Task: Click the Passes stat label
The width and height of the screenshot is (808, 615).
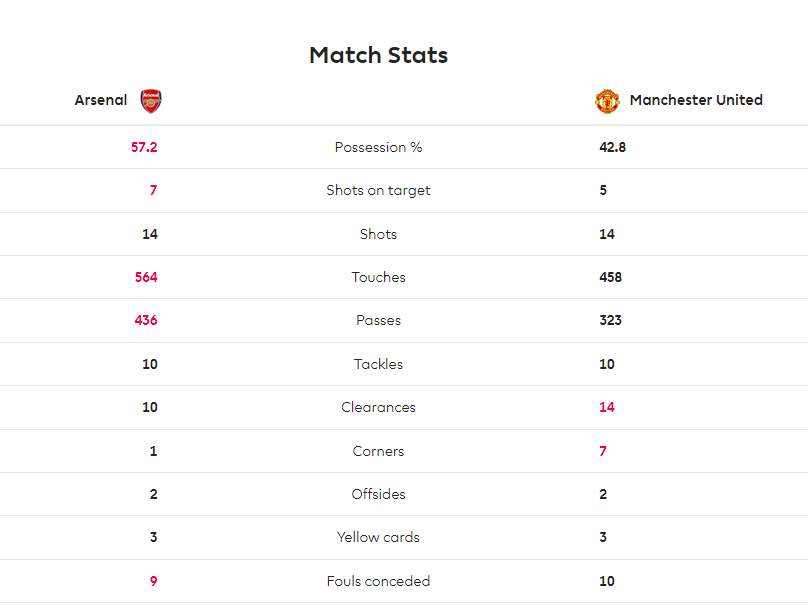Action: point(378,321)
